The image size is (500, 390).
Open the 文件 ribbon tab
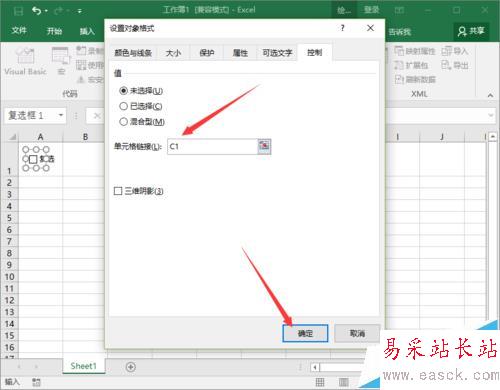(19, 31)
